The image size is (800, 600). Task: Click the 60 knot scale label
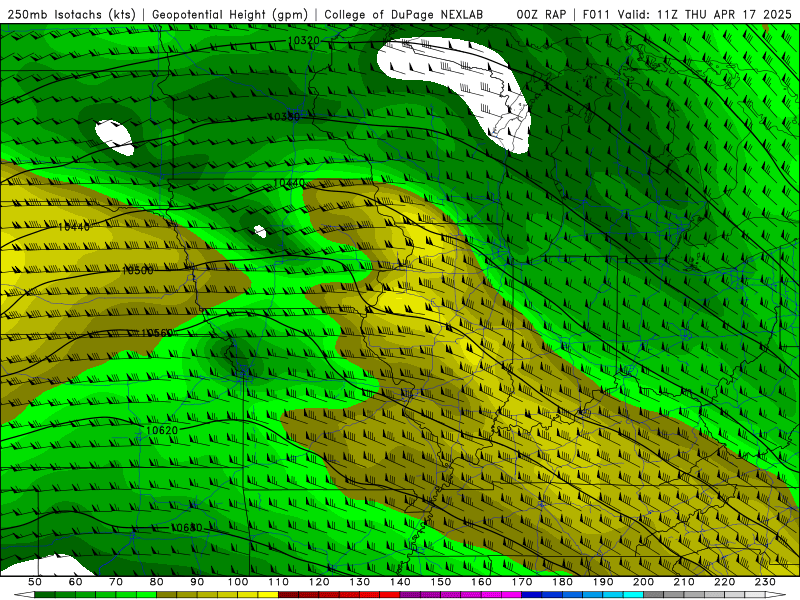(75, 582)
